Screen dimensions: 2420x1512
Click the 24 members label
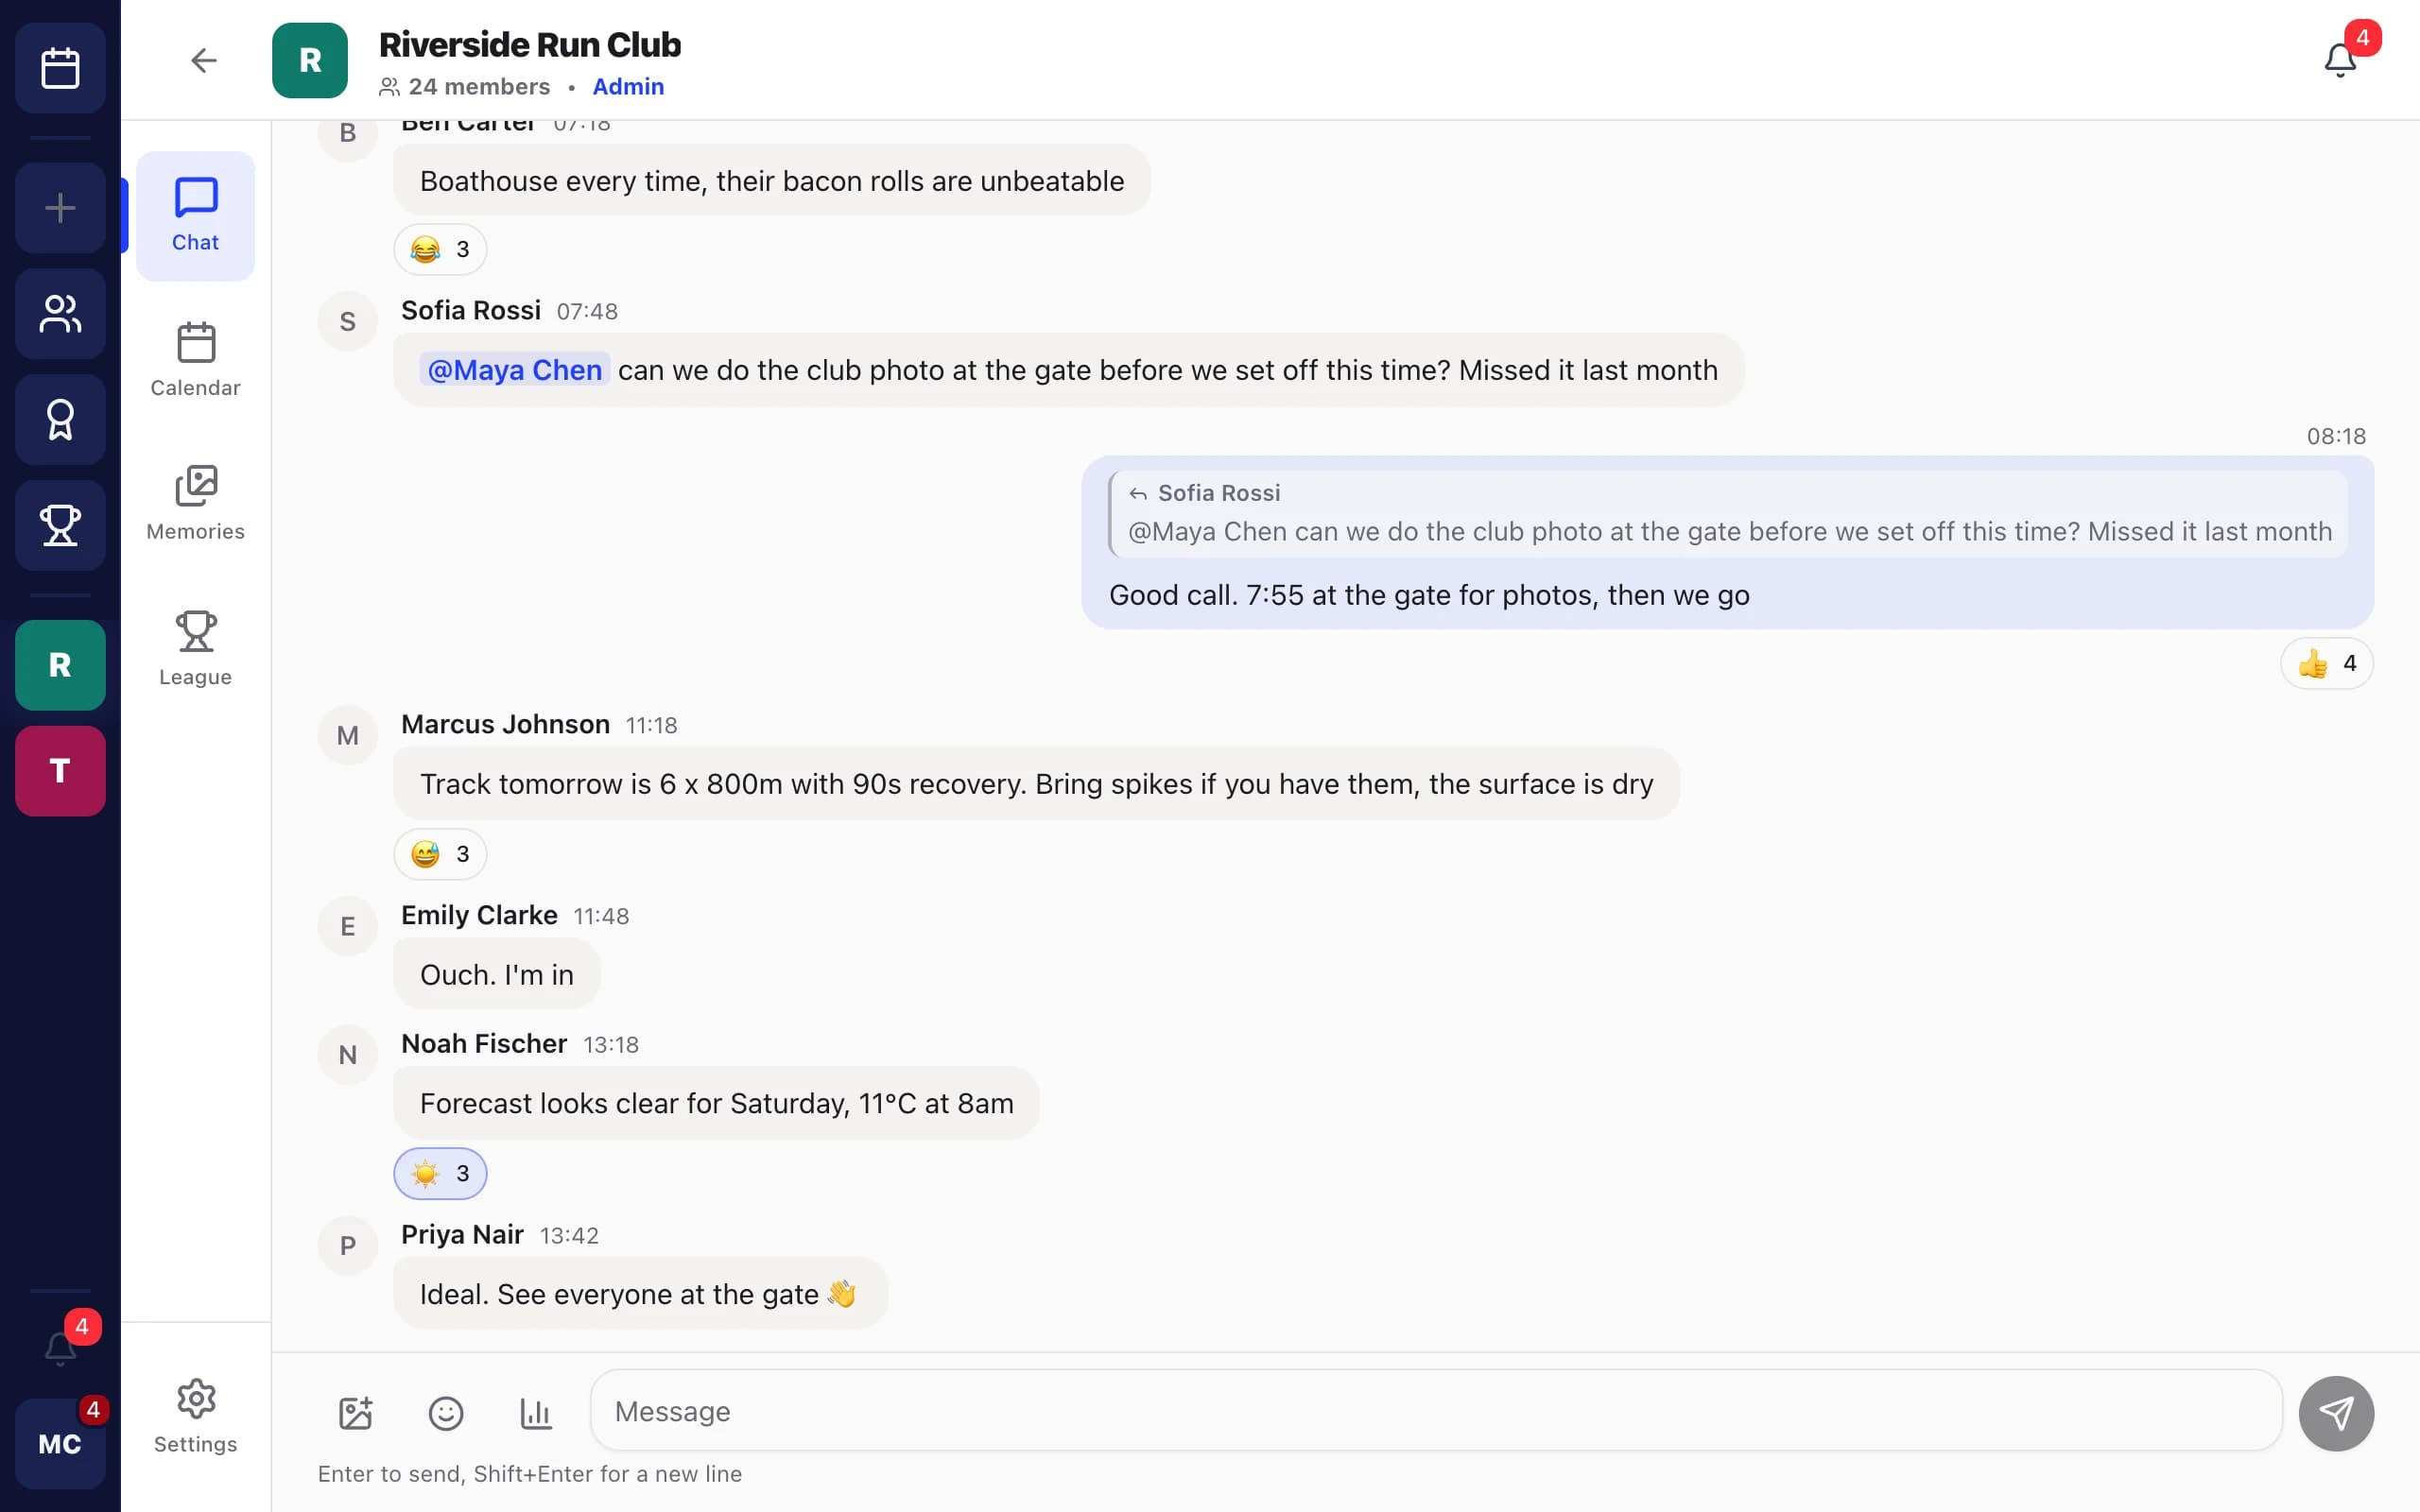[x=465, y=87]
